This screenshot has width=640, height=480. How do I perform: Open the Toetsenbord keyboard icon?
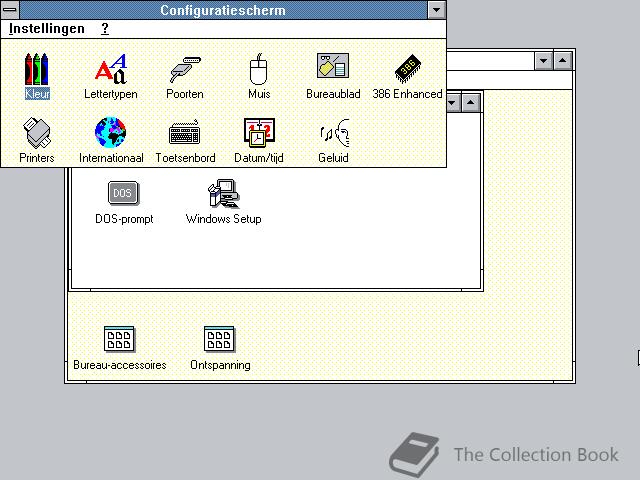[x=184, y=132]
